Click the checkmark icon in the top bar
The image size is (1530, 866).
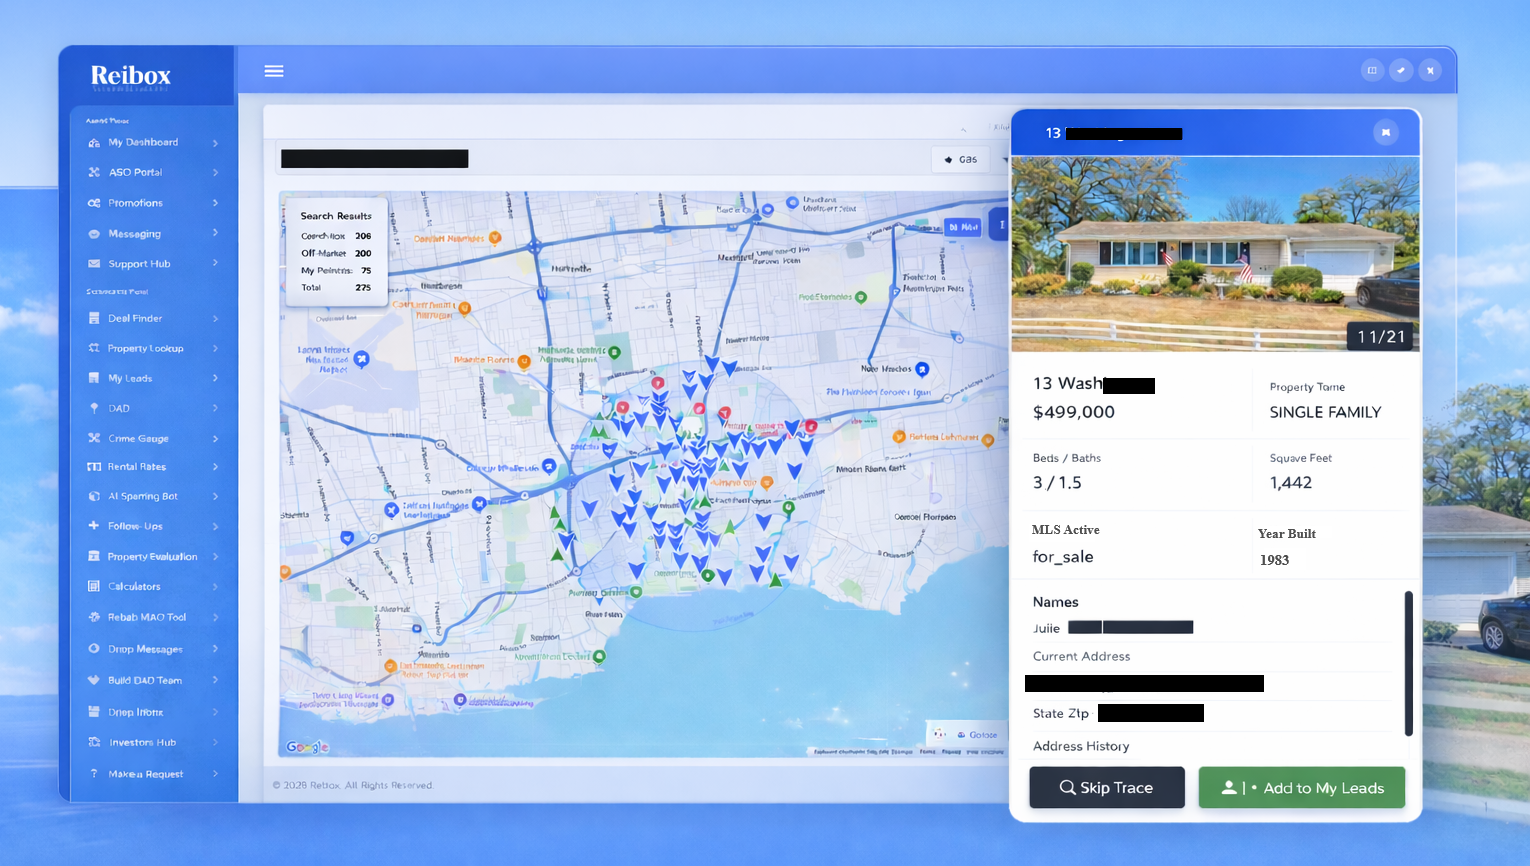click(x=1401, y=70)
